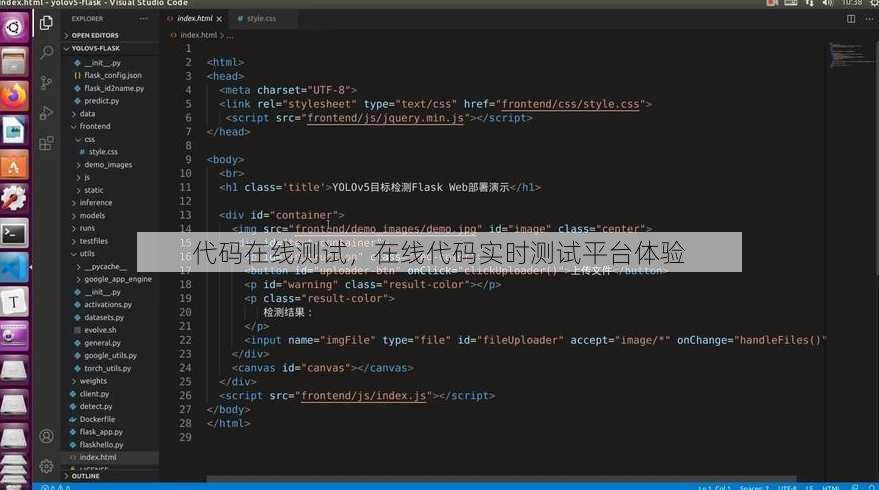Click index.html in the breadcrumb
The image size is (879, 490).
click(x=198, y=35)
